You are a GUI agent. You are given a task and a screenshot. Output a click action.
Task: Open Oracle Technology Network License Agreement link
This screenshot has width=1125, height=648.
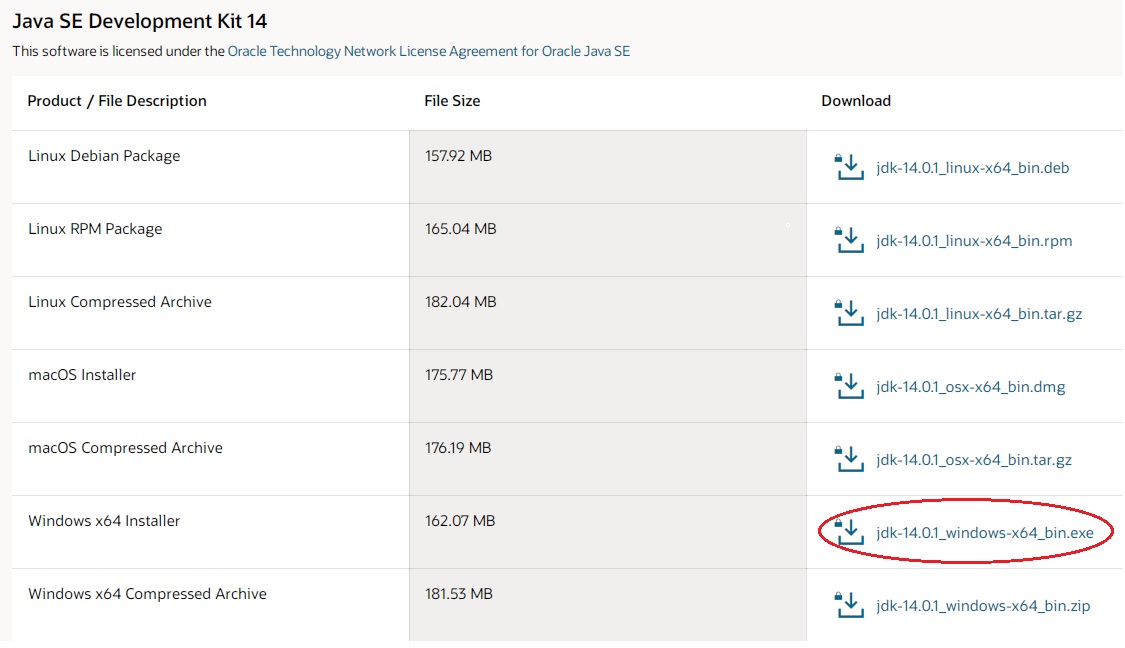point(428,51)
